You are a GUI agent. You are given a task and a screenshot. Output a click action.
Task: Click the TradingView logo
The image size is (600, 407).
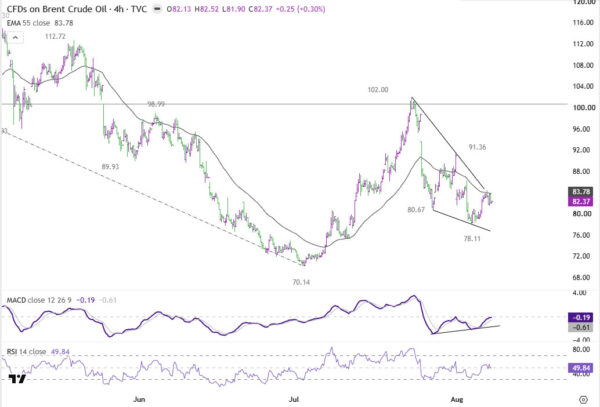tap(17, 379)
